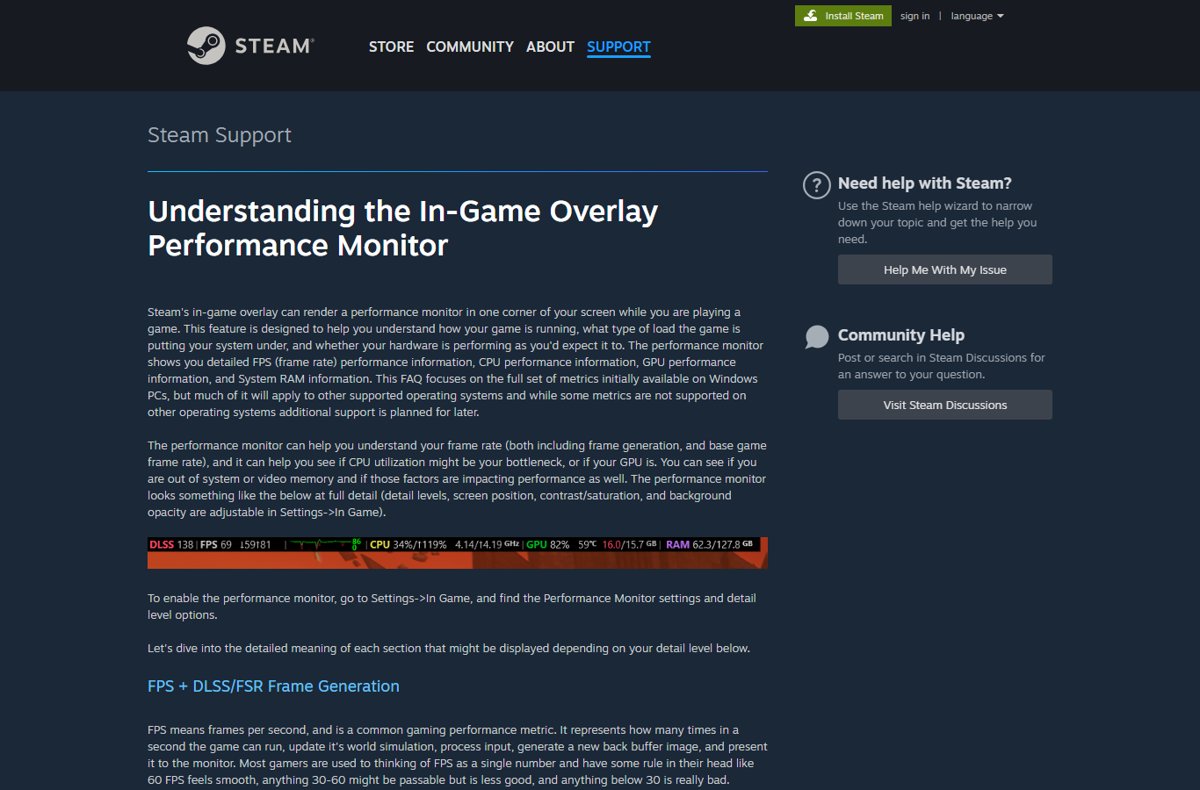Go to the ABOUT page

(550, 47)
